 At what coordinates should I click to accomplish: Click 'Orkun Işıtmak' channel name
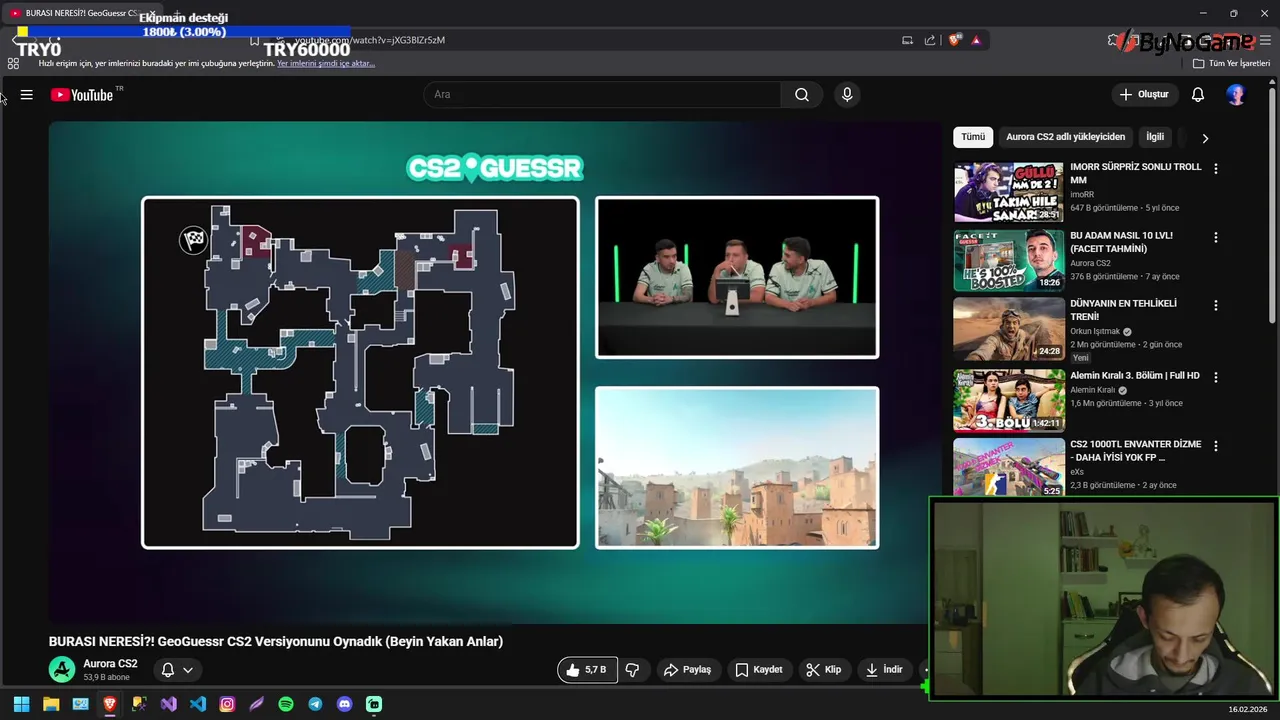point(1095,331)
